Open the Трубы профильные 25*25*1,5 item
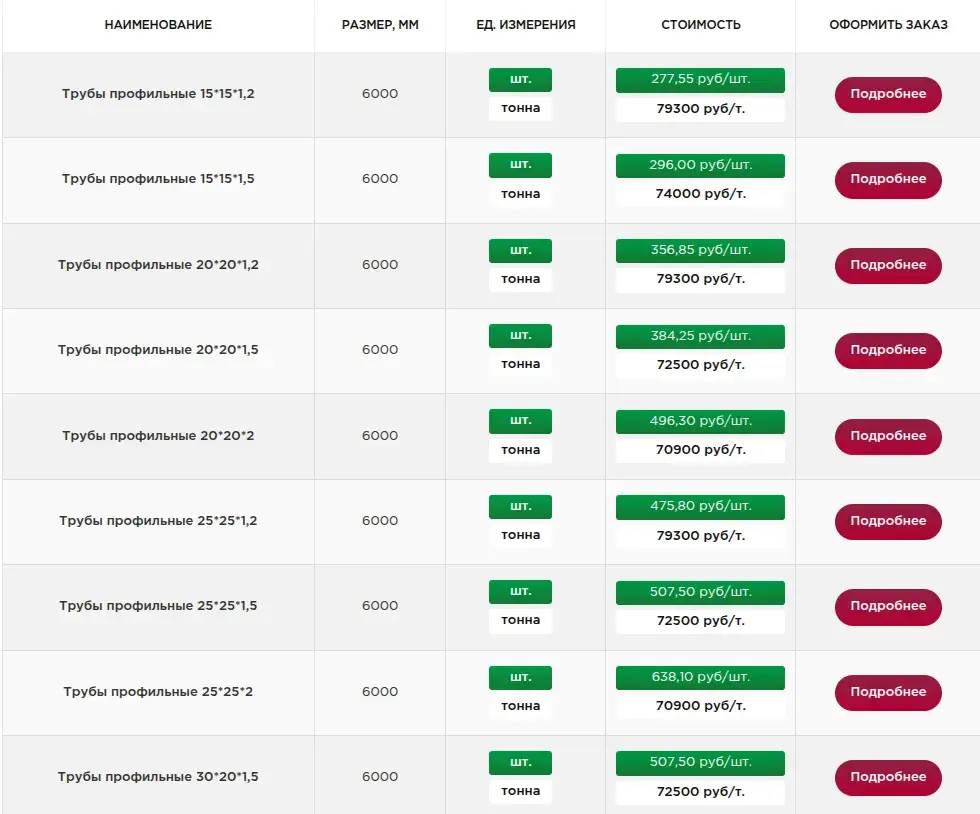 (x=158, y=606)
